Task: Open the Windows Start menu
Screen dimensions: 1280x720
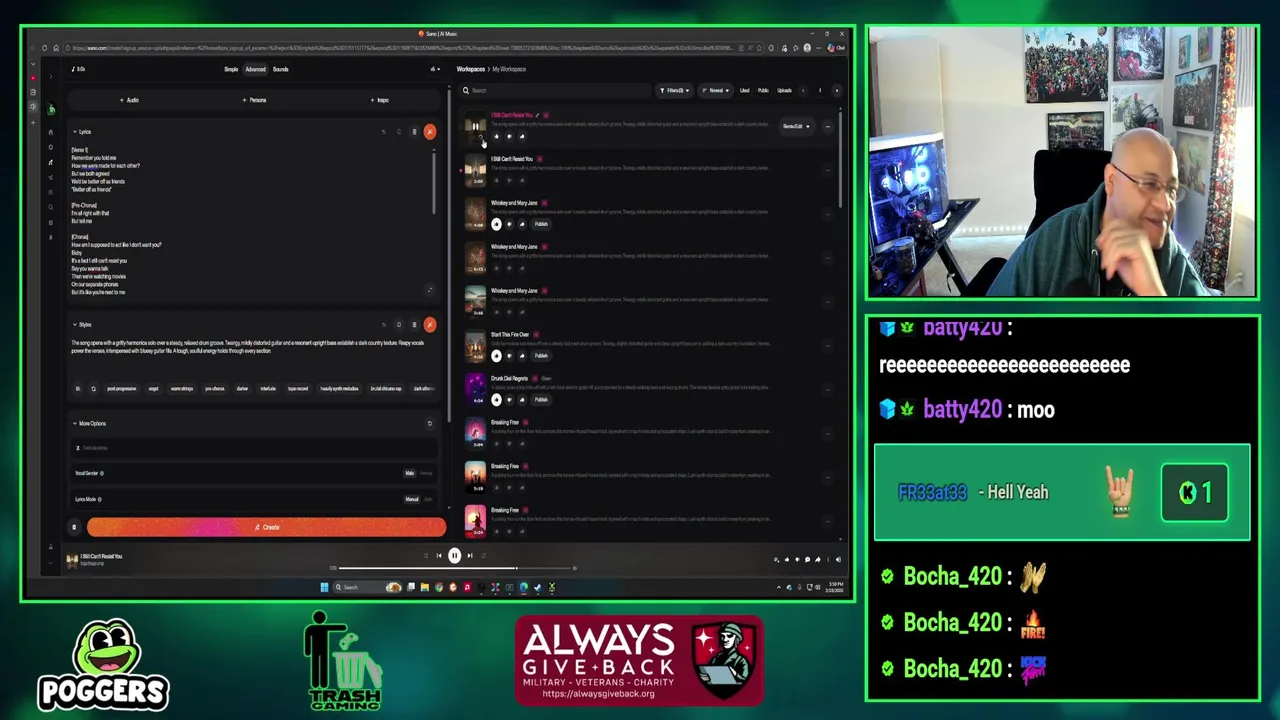Action: 324,587
